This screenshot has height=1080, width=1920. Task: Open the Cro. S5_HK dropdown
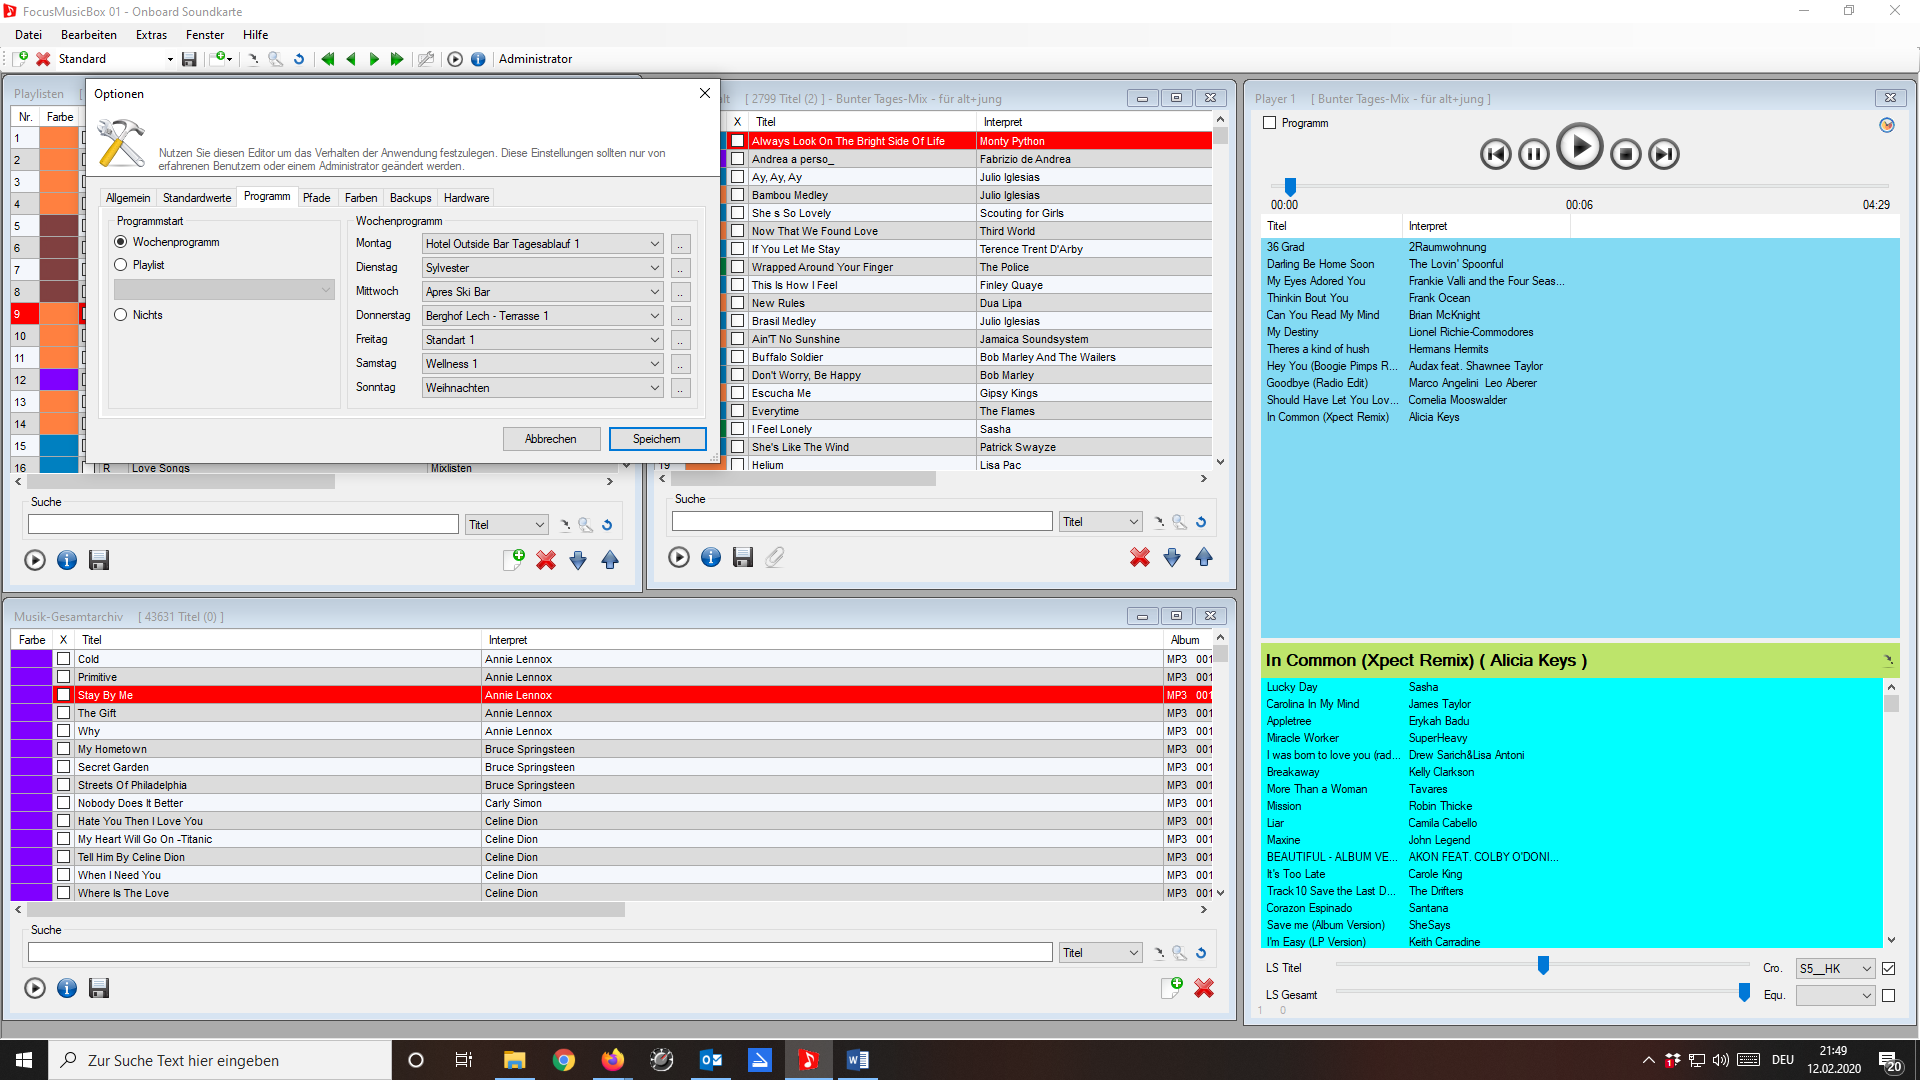(1866, 968)
